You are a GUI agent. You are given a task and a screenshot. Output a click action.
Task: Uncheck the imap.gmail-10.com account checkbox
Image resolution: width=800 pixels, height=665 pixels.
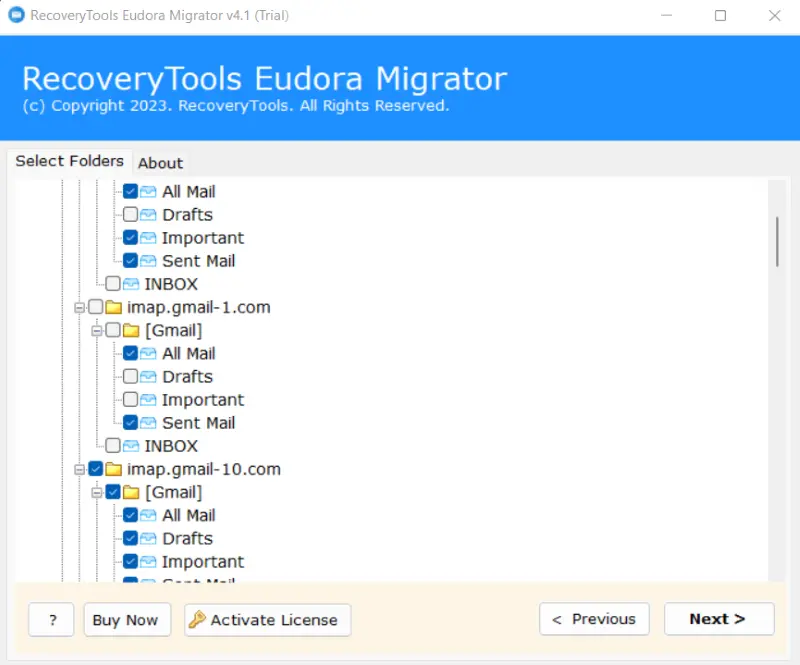(x=95, y=469)
